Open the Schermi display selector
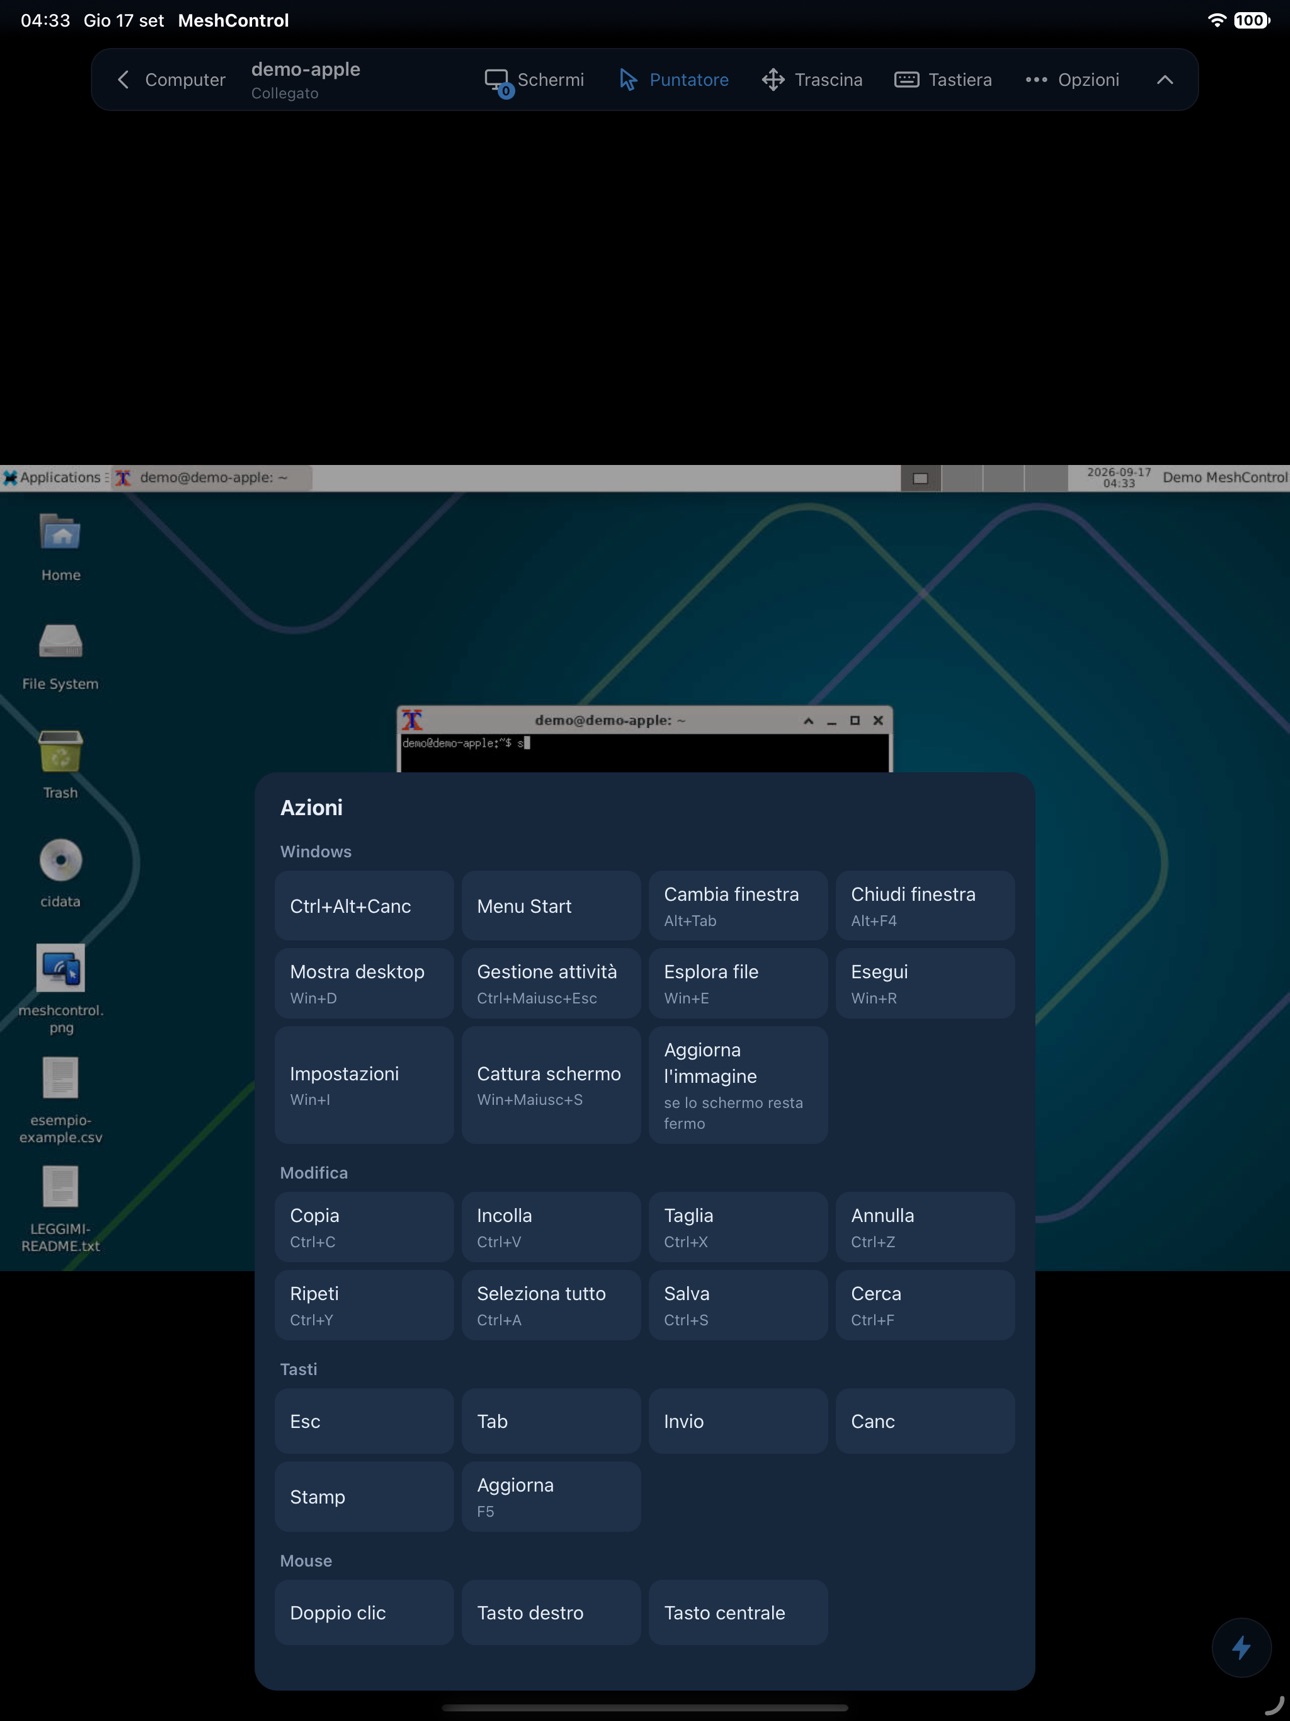1290x1721 pixels. 534,80
